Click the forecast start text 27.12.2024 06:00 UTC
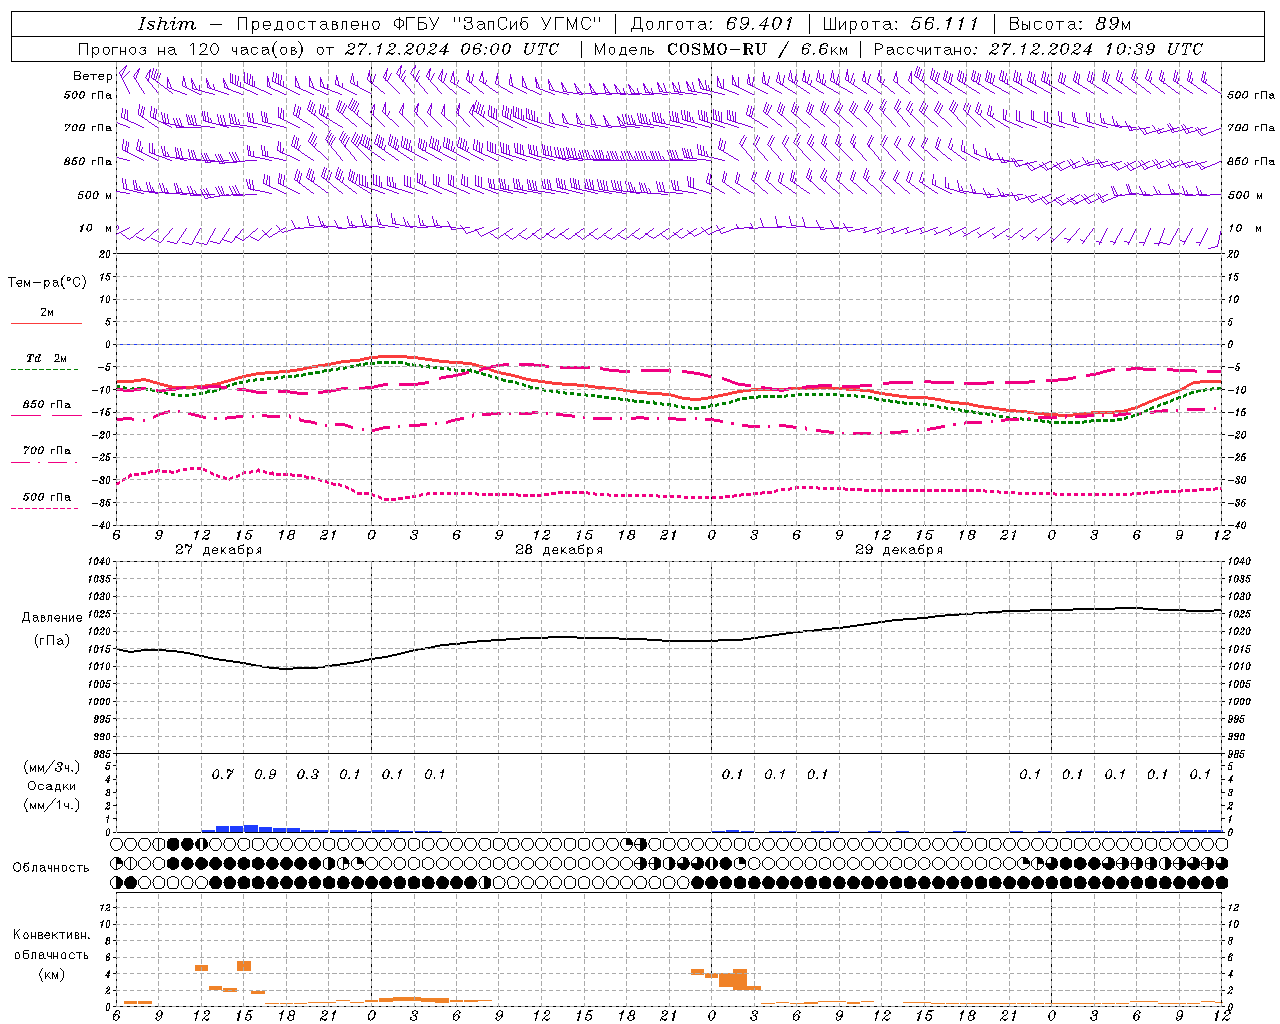Viewport: 1280px width, 1024px height. 452,49
